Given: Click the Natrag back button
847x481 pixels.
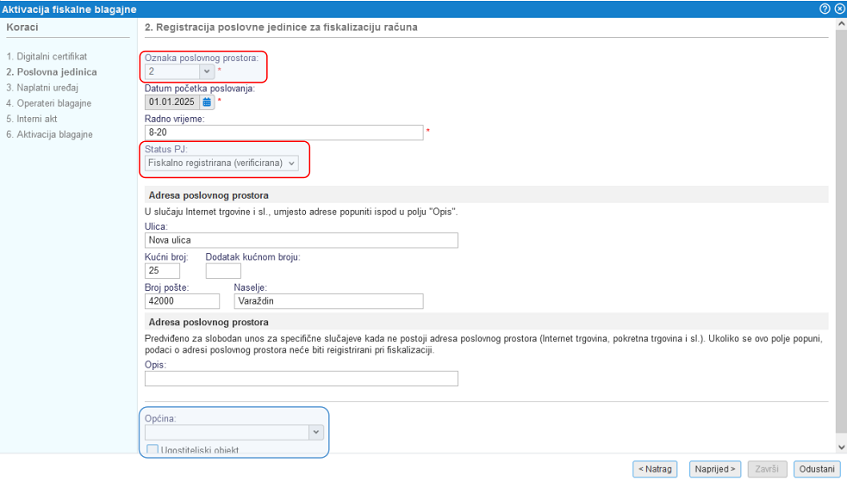Looking at the screenshot, I should [655, 468].
